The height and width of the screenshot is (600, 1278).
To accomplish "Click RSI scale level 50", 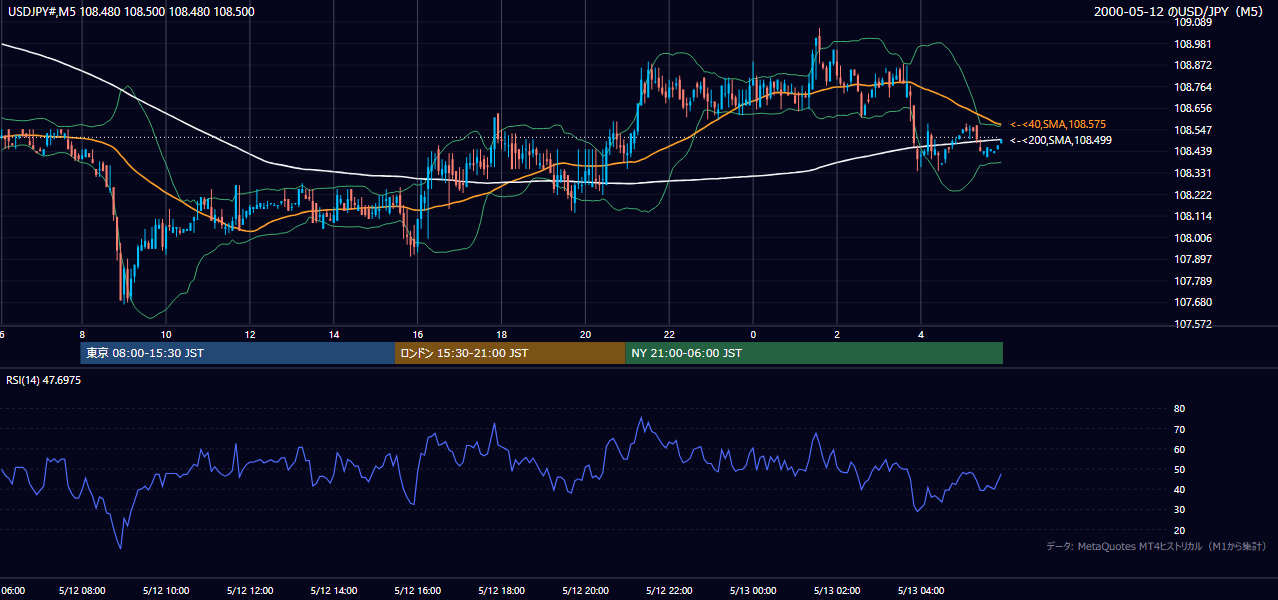I will (1179, 469).
